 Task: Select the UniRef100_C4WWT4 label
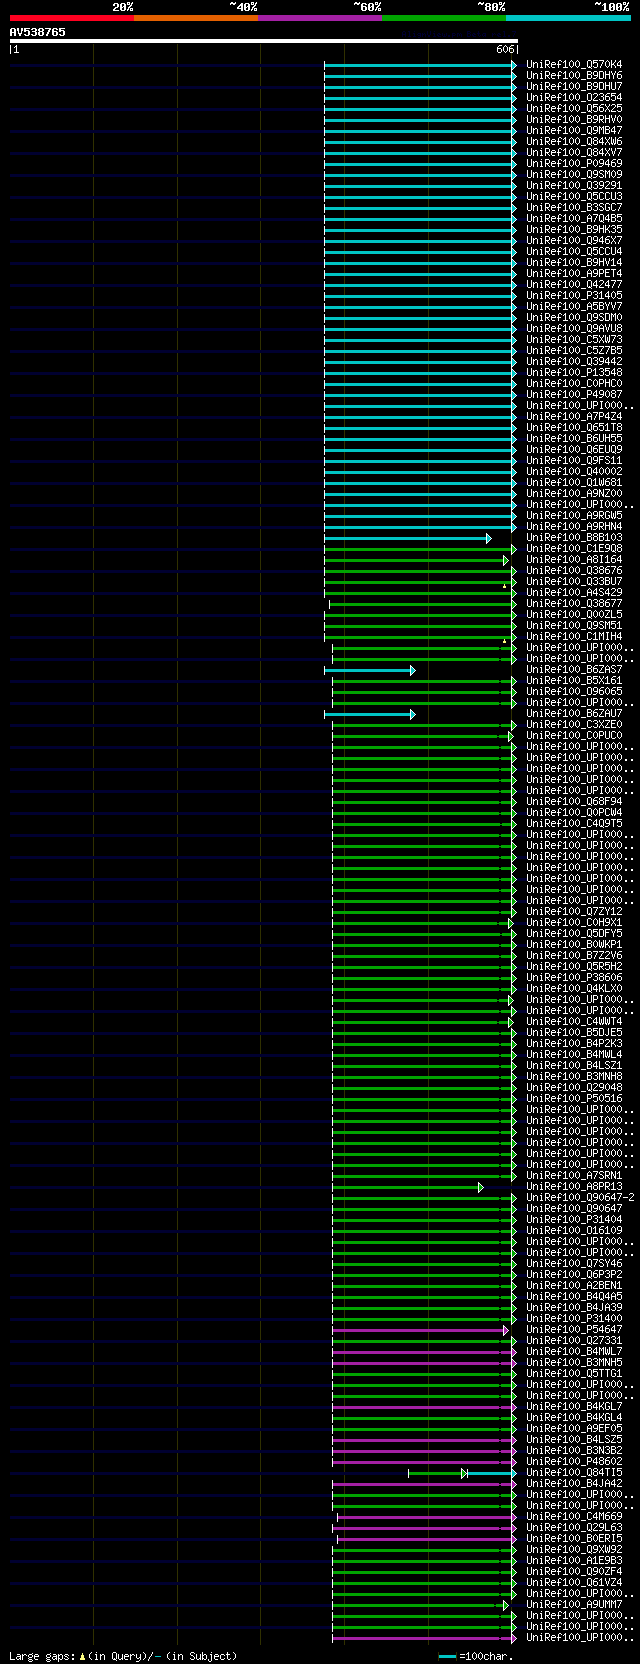[x=574, y=1022]
